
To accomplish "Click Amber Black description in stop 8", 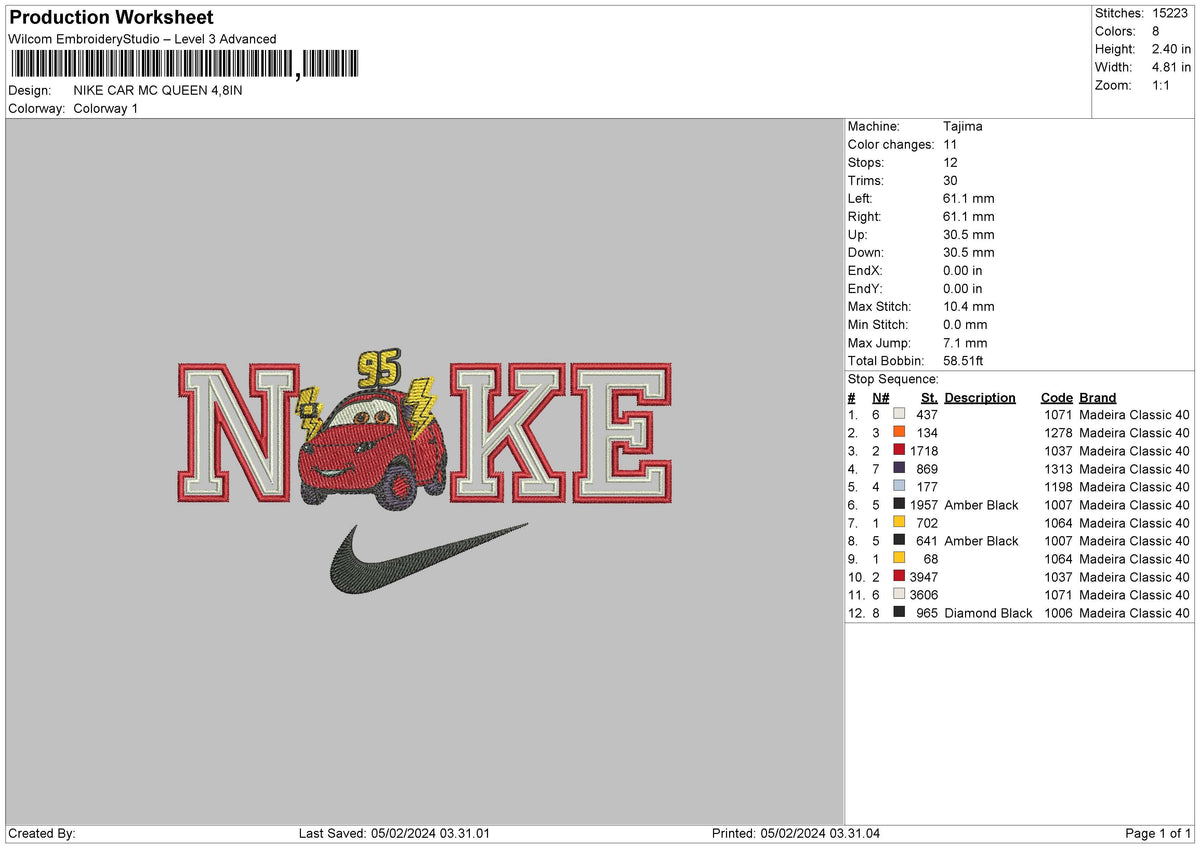I will pyautogui.click(x=981, y=541).
